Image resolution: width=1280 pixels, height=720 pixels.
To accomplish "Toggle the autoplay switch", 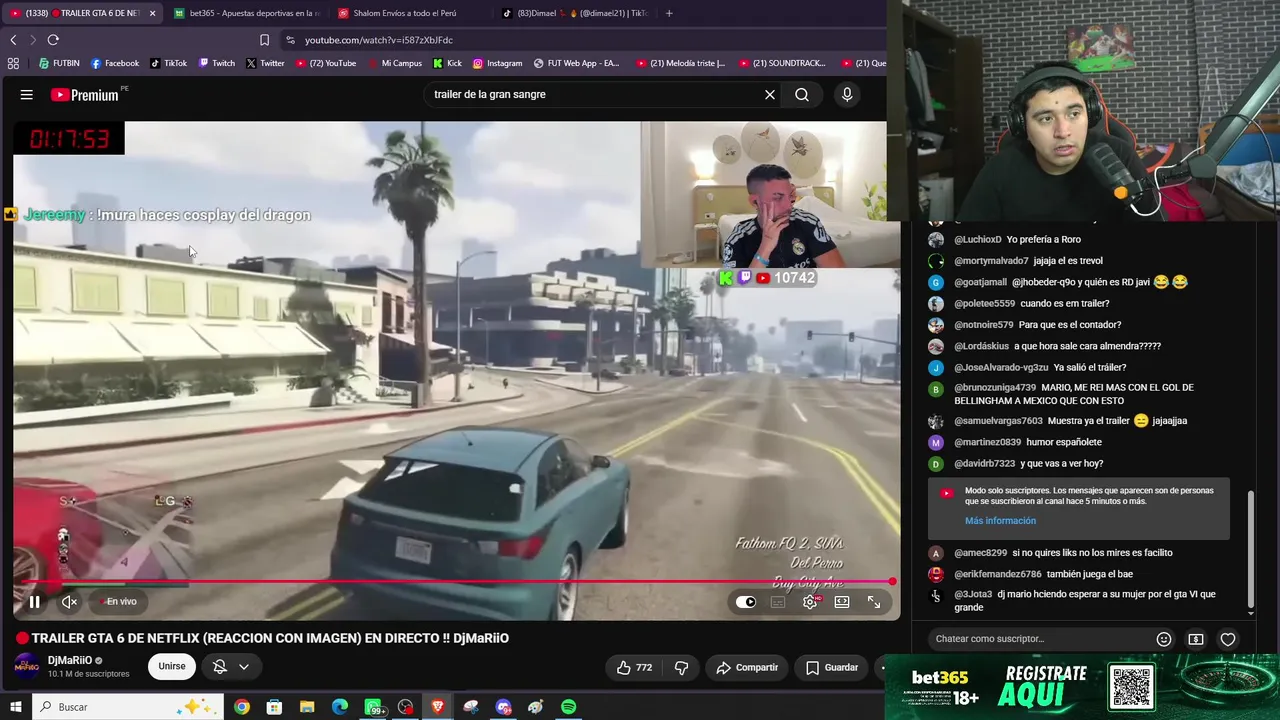I will [746, 602].
